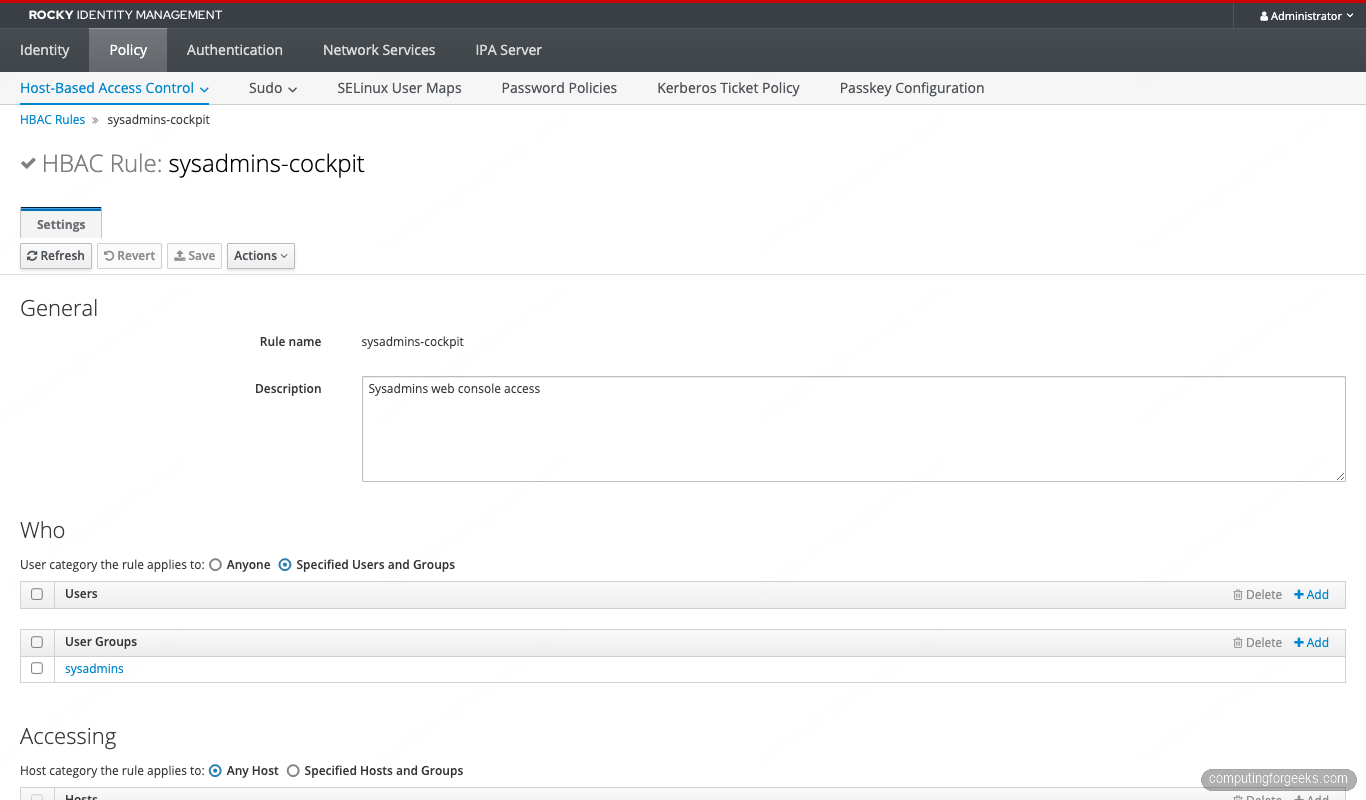Open the sysadmins group link

(x=94, y=669)
